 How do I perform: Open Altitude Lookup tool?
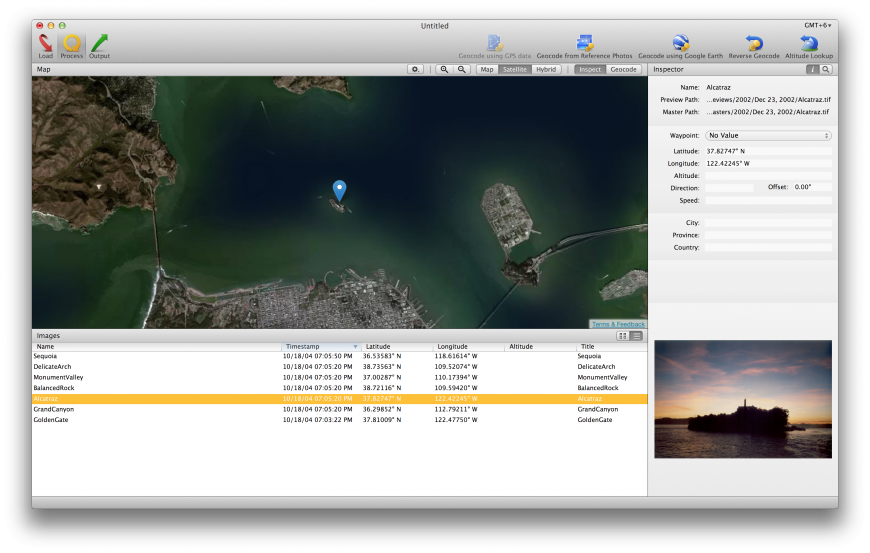809,44
